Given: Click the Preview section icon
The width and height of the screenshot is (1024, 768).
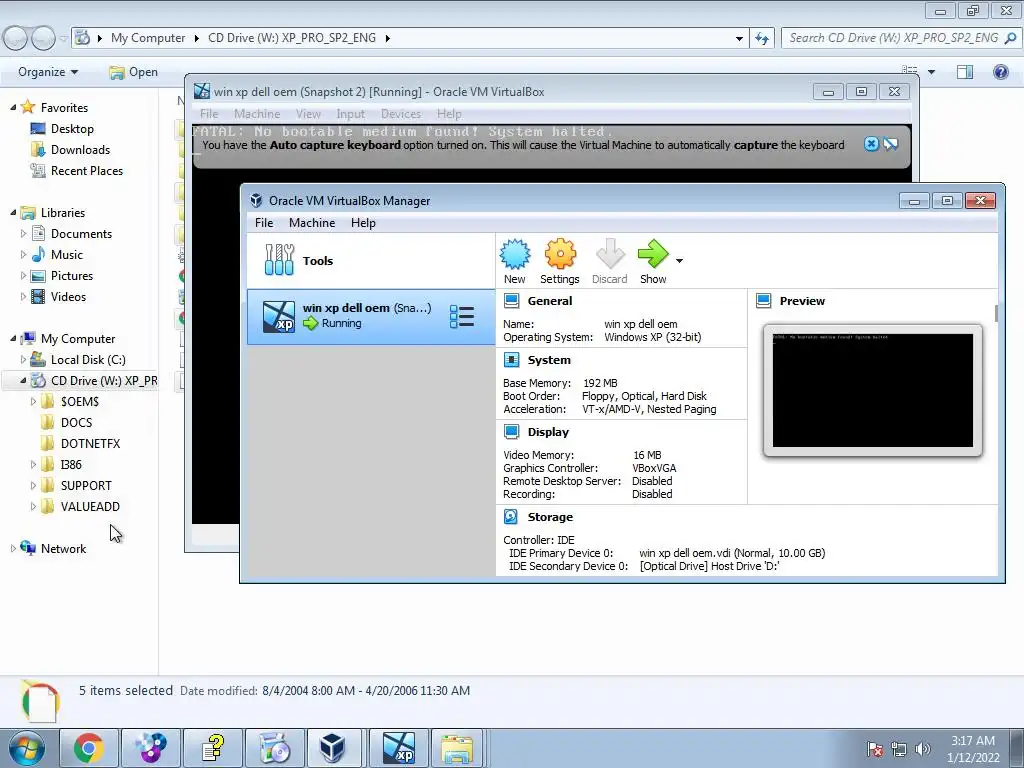Looking at the screenshot, I should (x=763, y=301).
